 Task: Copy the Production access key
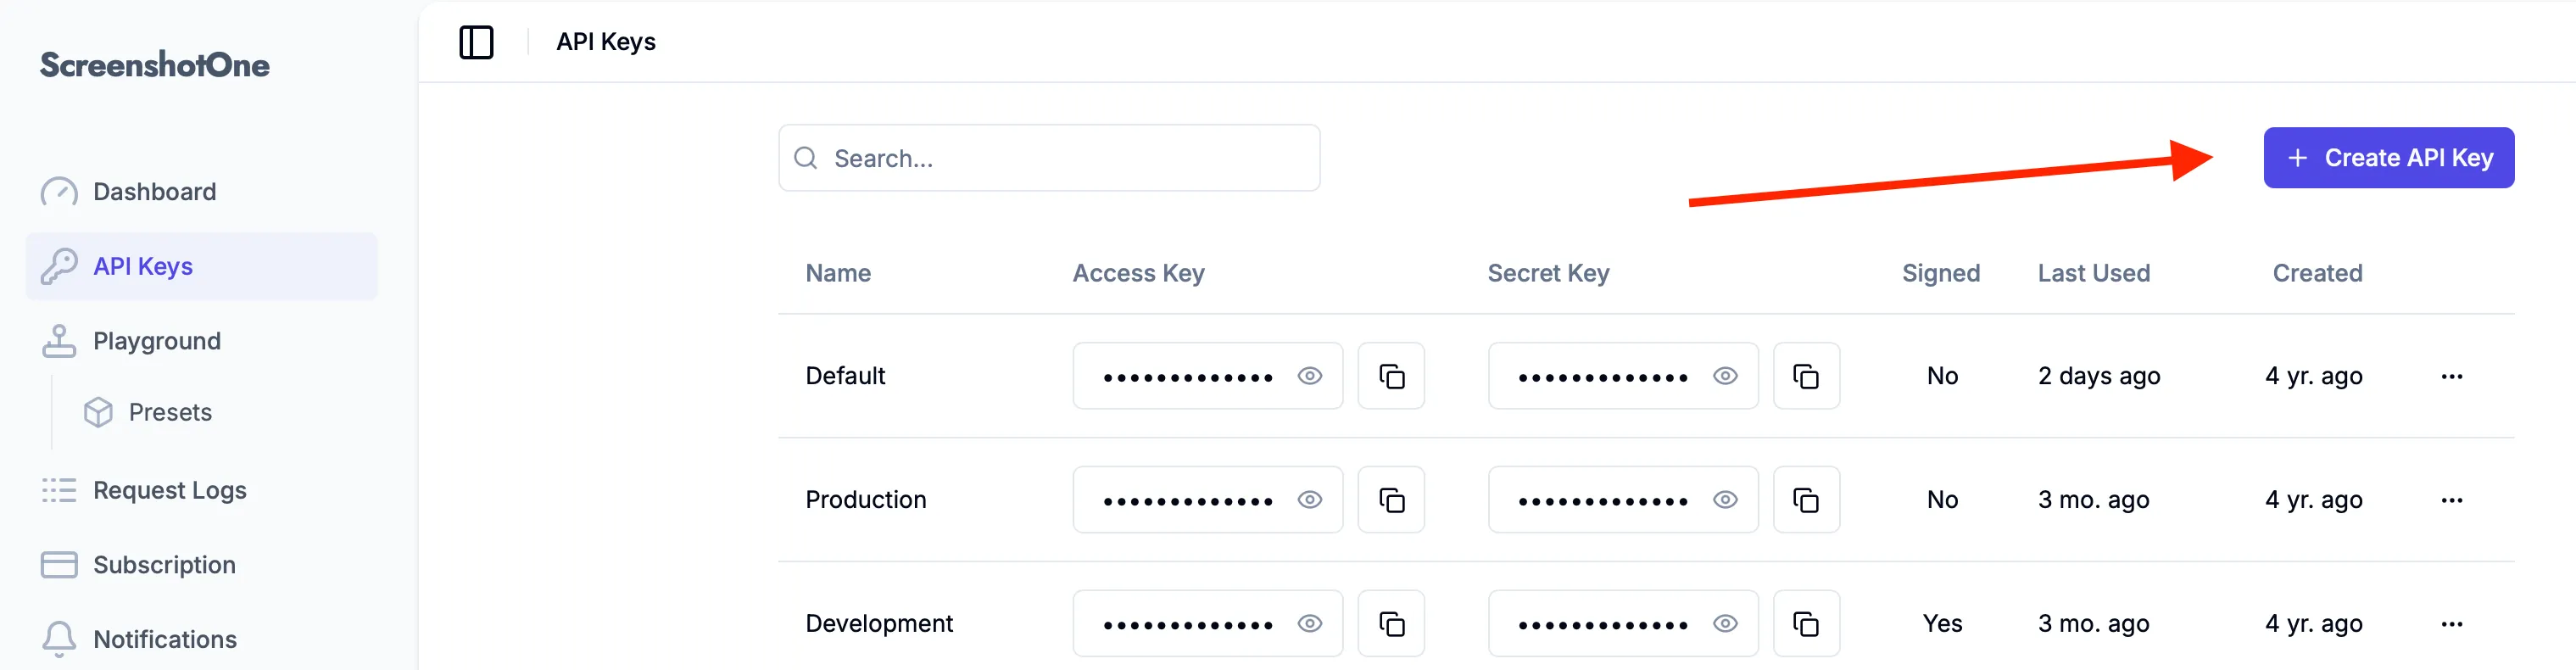(1391, 499)
